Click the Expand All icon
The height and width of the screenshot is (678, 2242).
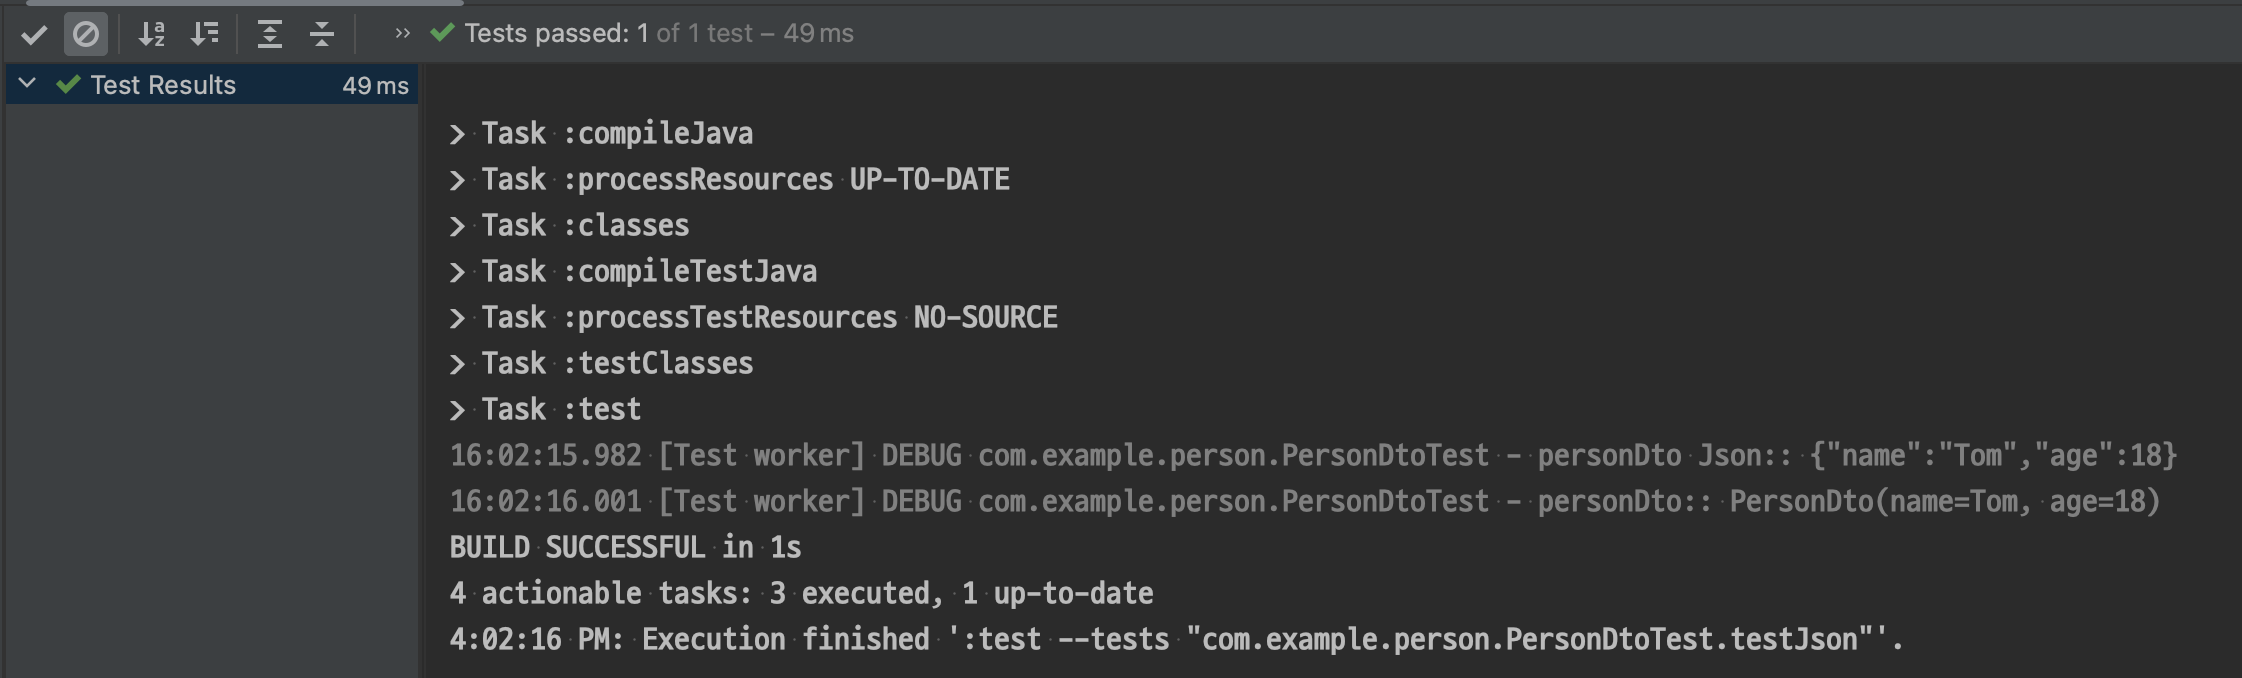click(x=269, y=35)
